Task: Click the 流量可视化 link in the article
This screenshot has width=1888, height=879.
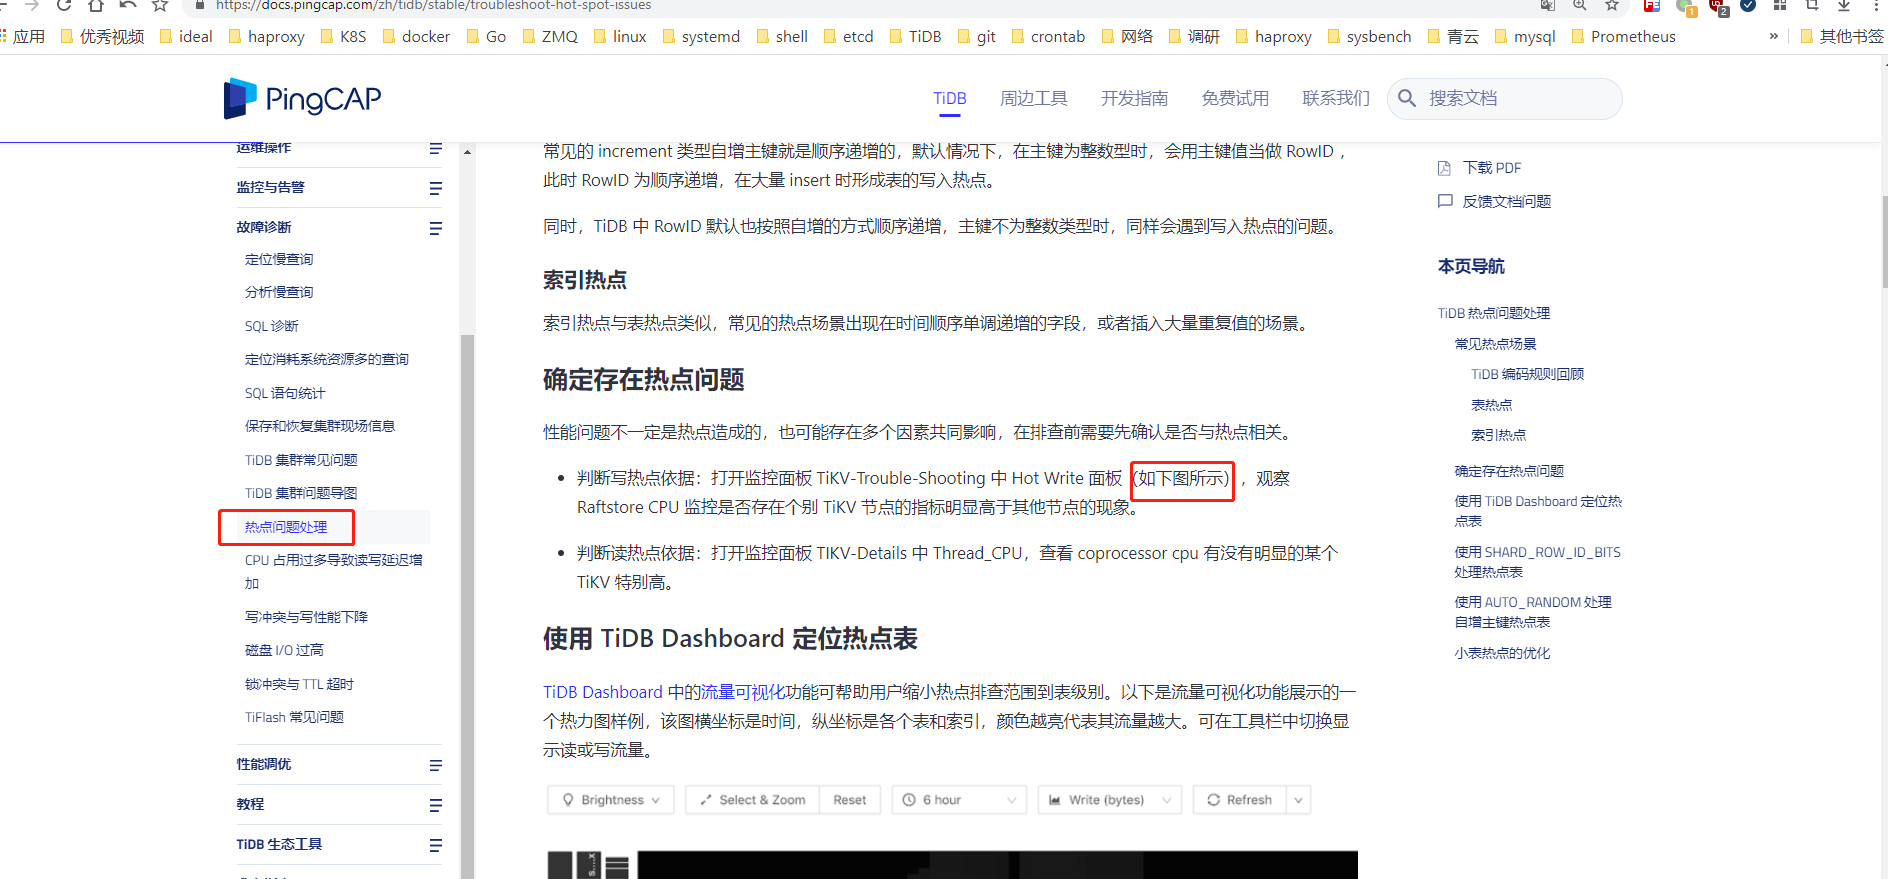Action: 743,692
